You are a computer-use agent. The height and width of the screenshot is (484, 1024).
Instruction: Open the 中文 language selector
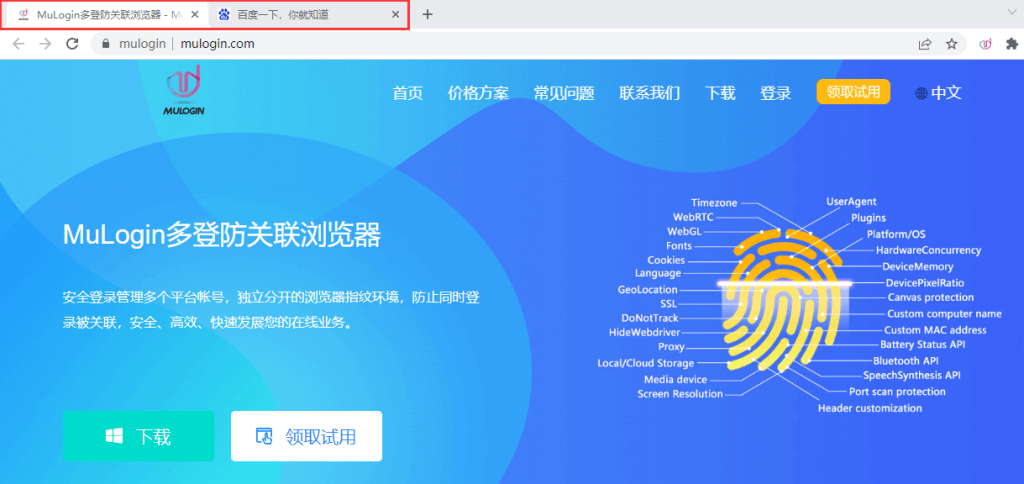coord(946,93)
